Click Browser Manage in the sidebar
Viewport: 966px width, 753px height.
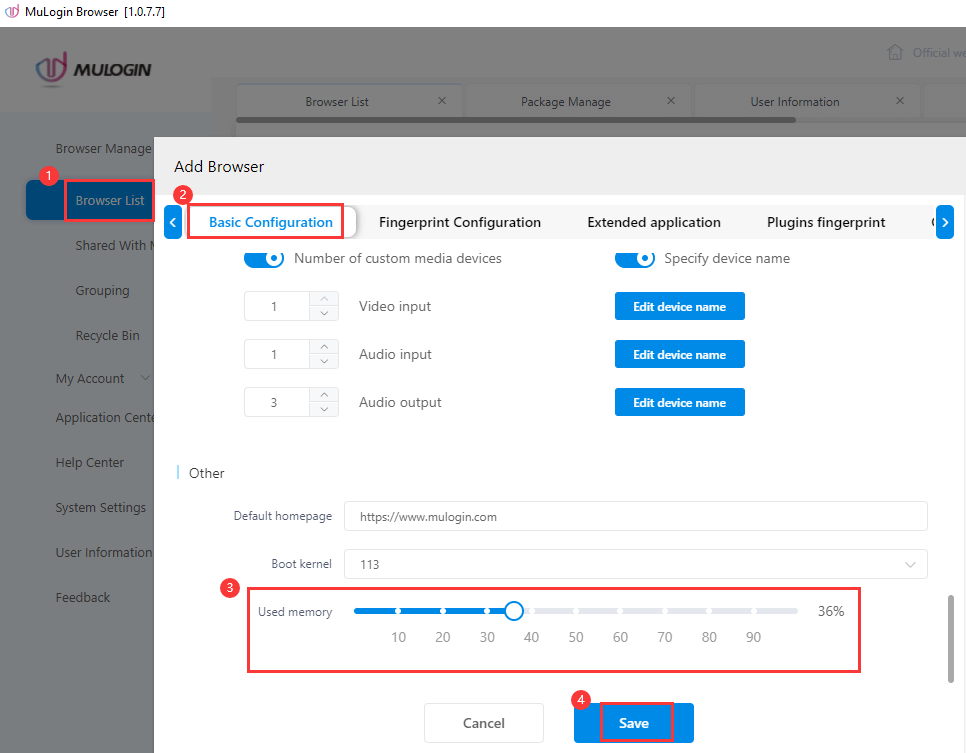(x=104, y=149)
